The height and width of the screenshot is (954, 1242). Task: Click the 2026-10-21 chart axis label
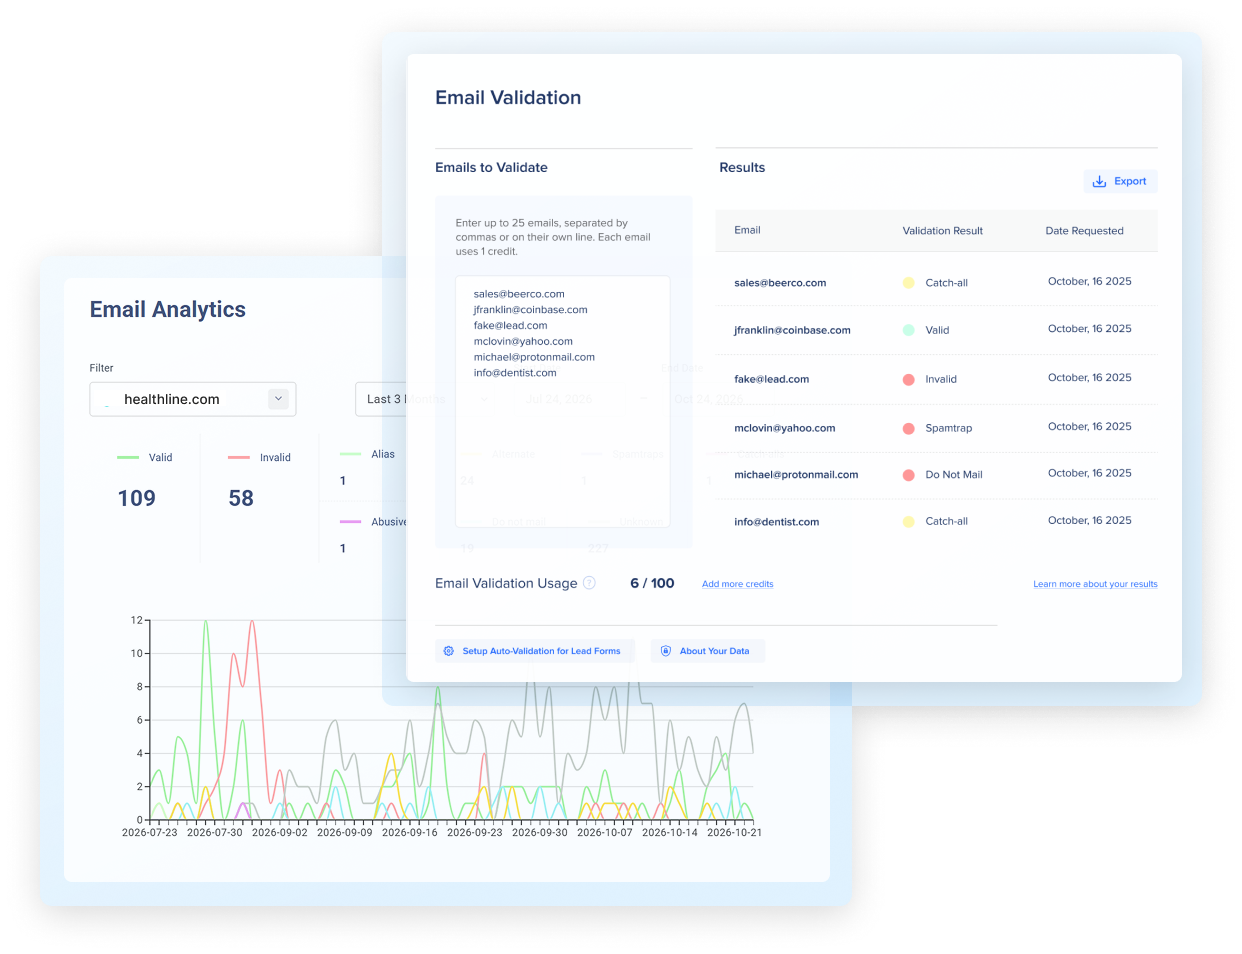click(734, 832)
